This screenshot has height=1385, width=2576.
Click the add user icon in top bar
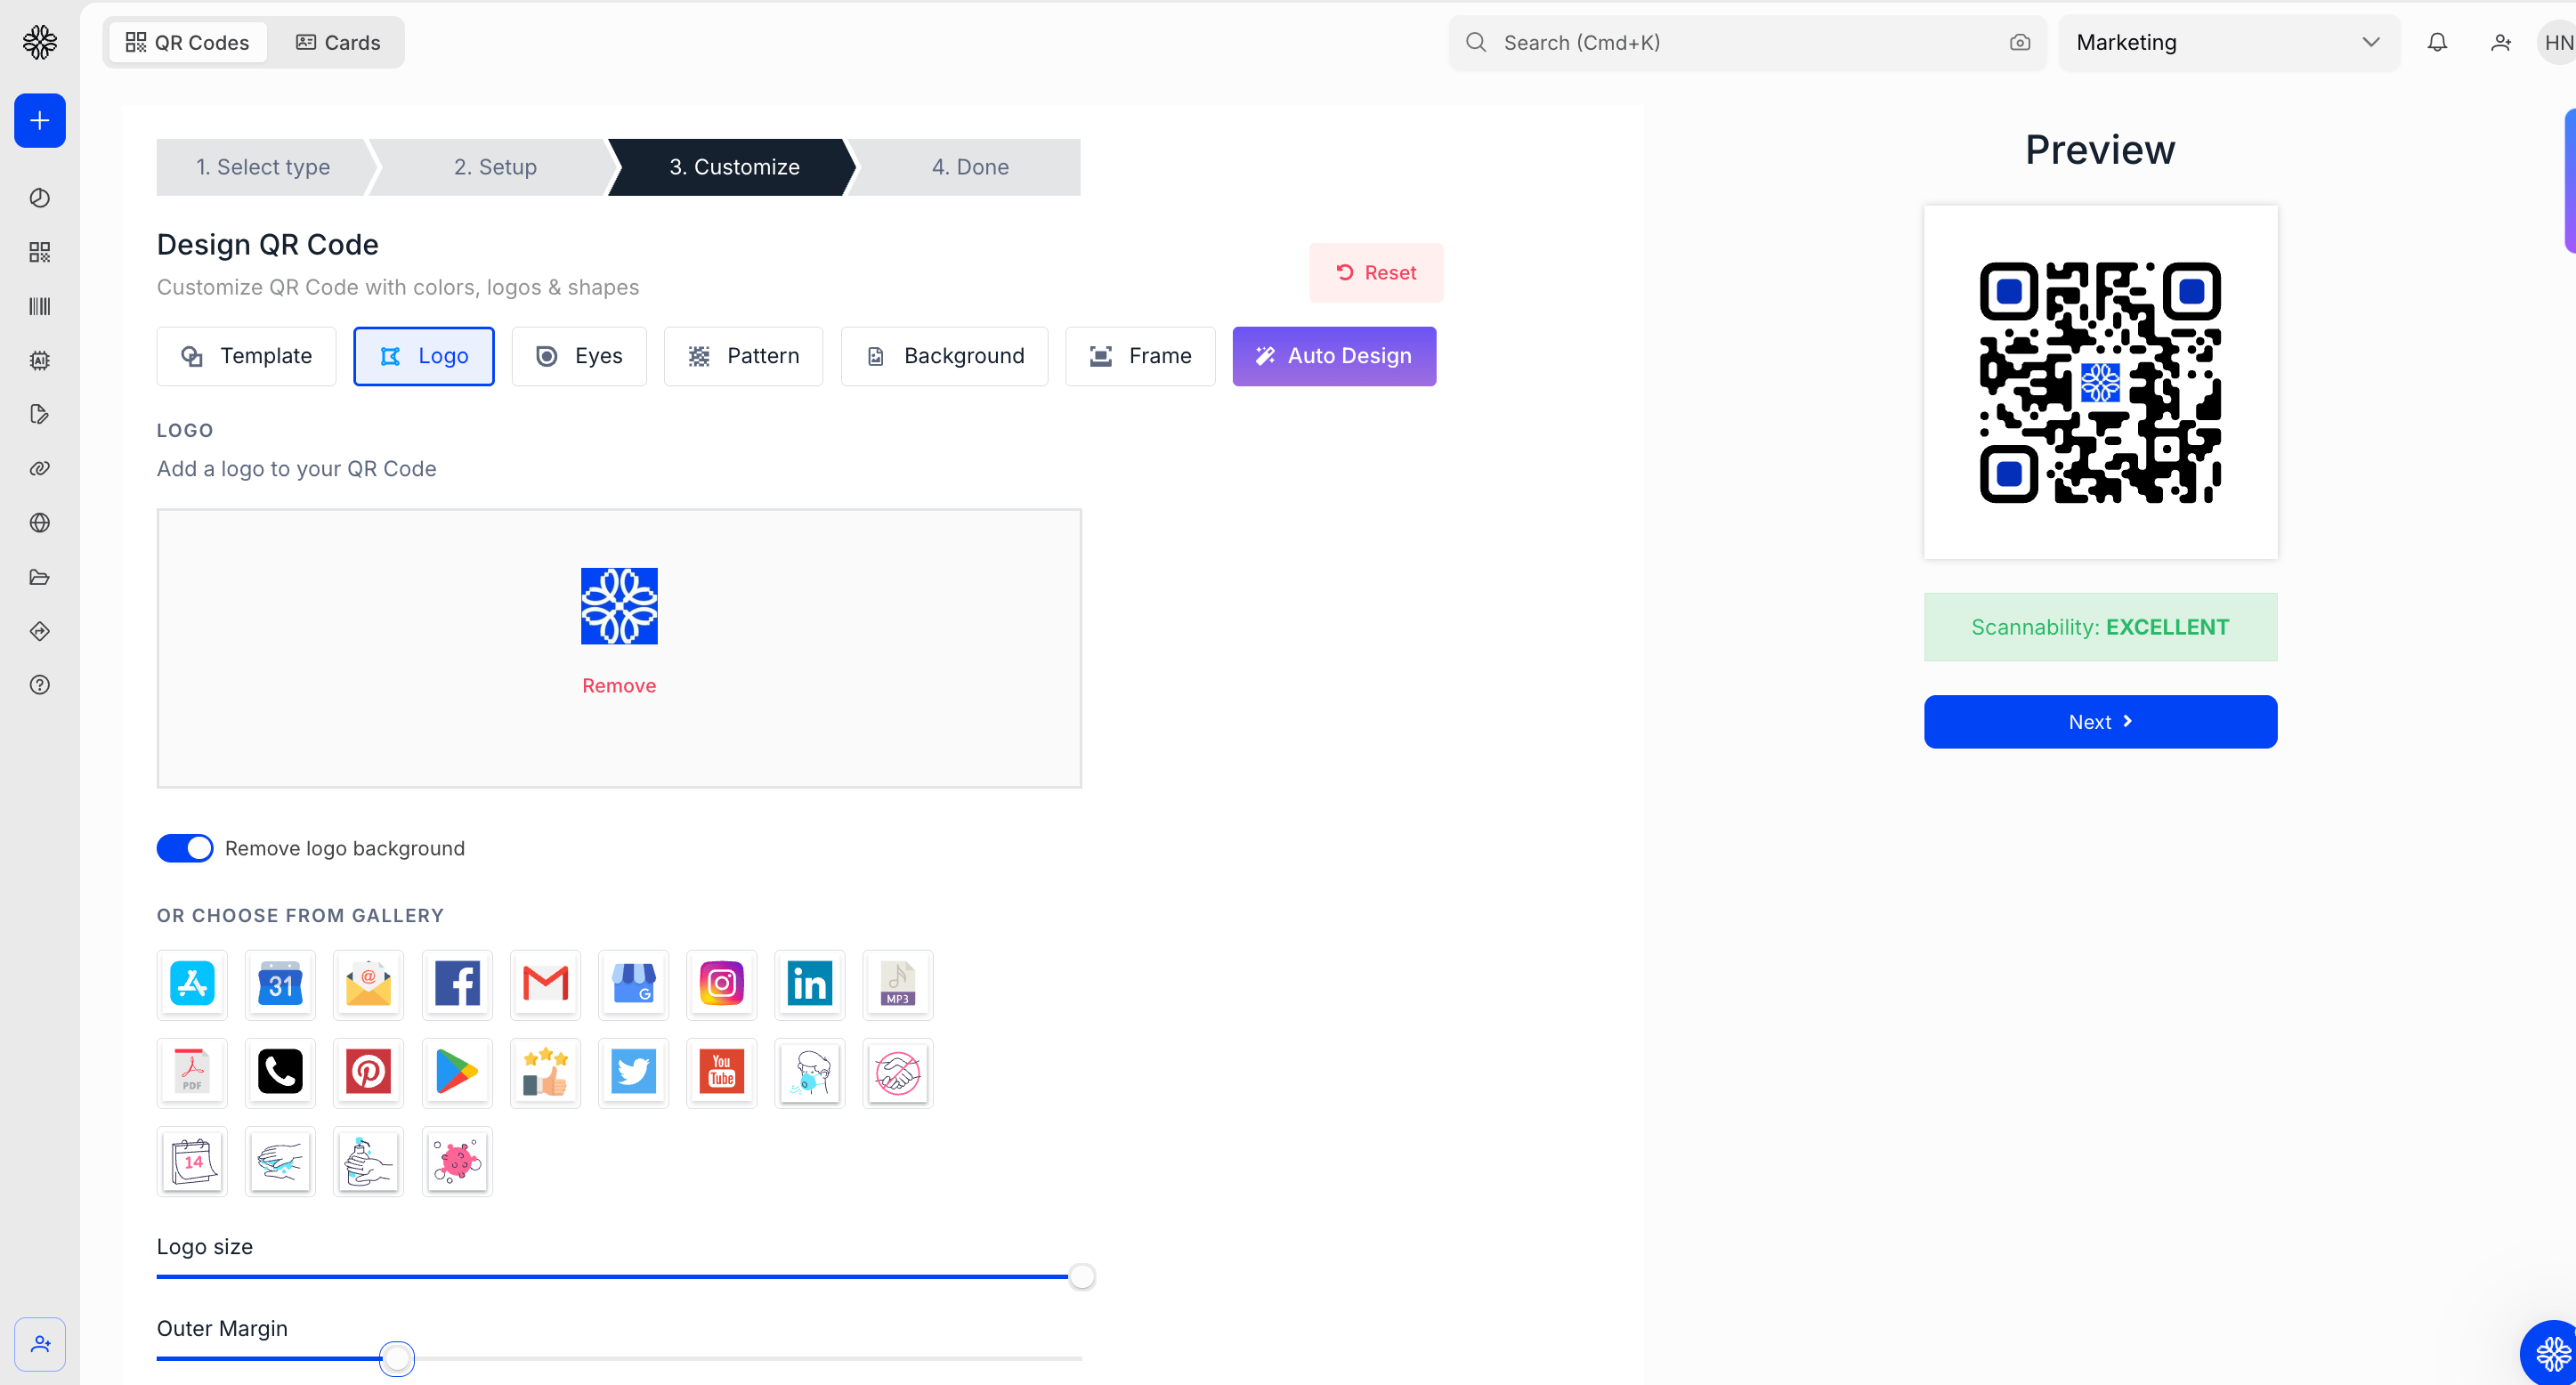[2500, 42]
